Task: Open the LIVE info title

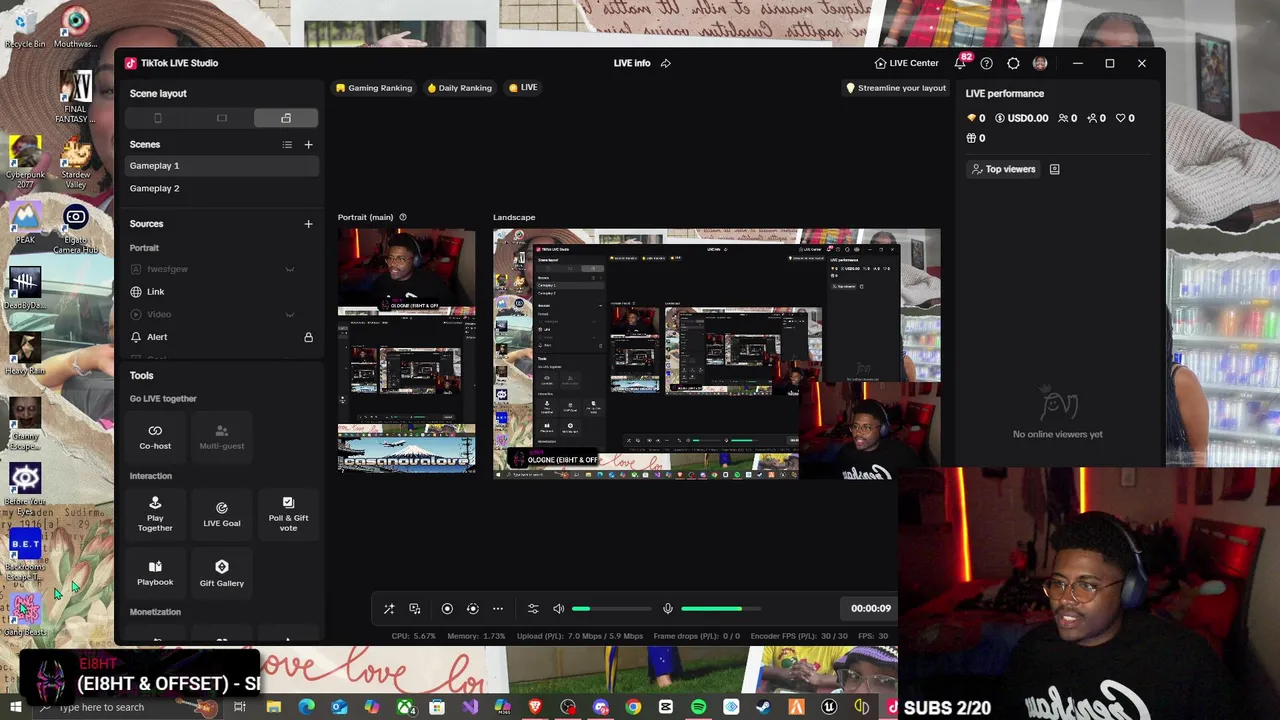Action: coord(632,63)
